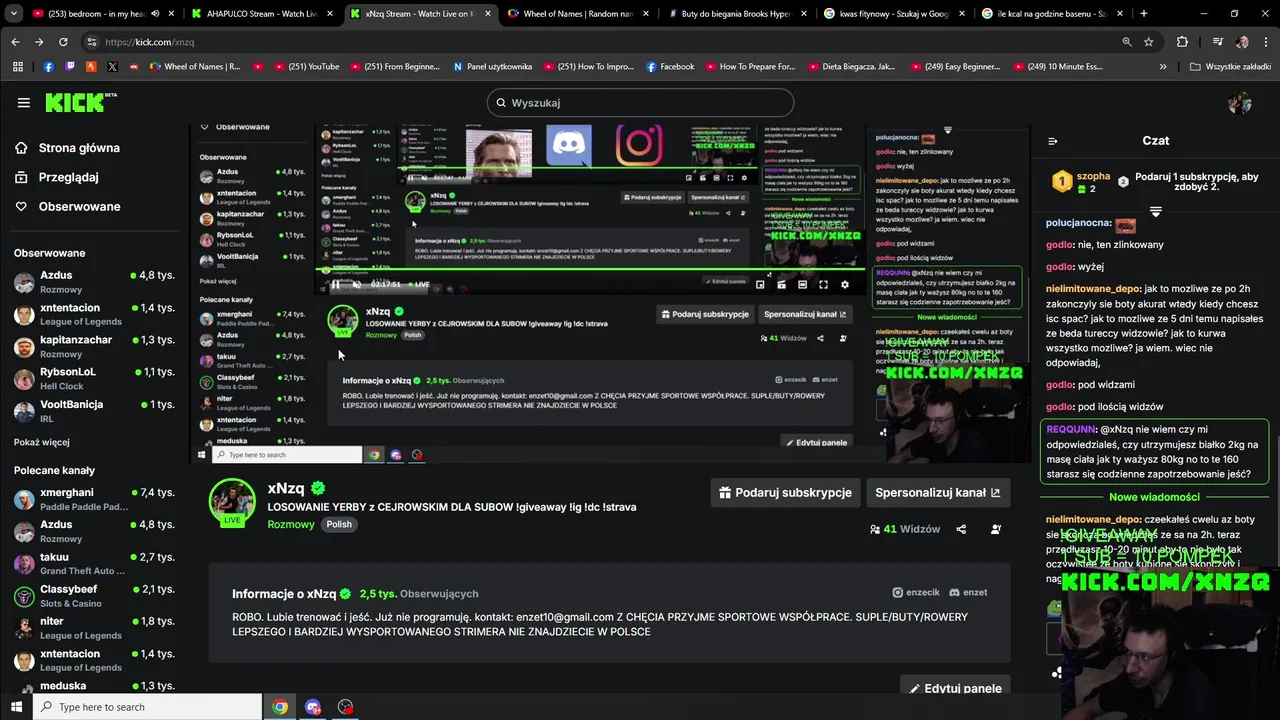Image resolution: width=1280 pixels, height=720 pixels.
Task: Collapse the chat panel with arrow icon
Action: 1052,141
